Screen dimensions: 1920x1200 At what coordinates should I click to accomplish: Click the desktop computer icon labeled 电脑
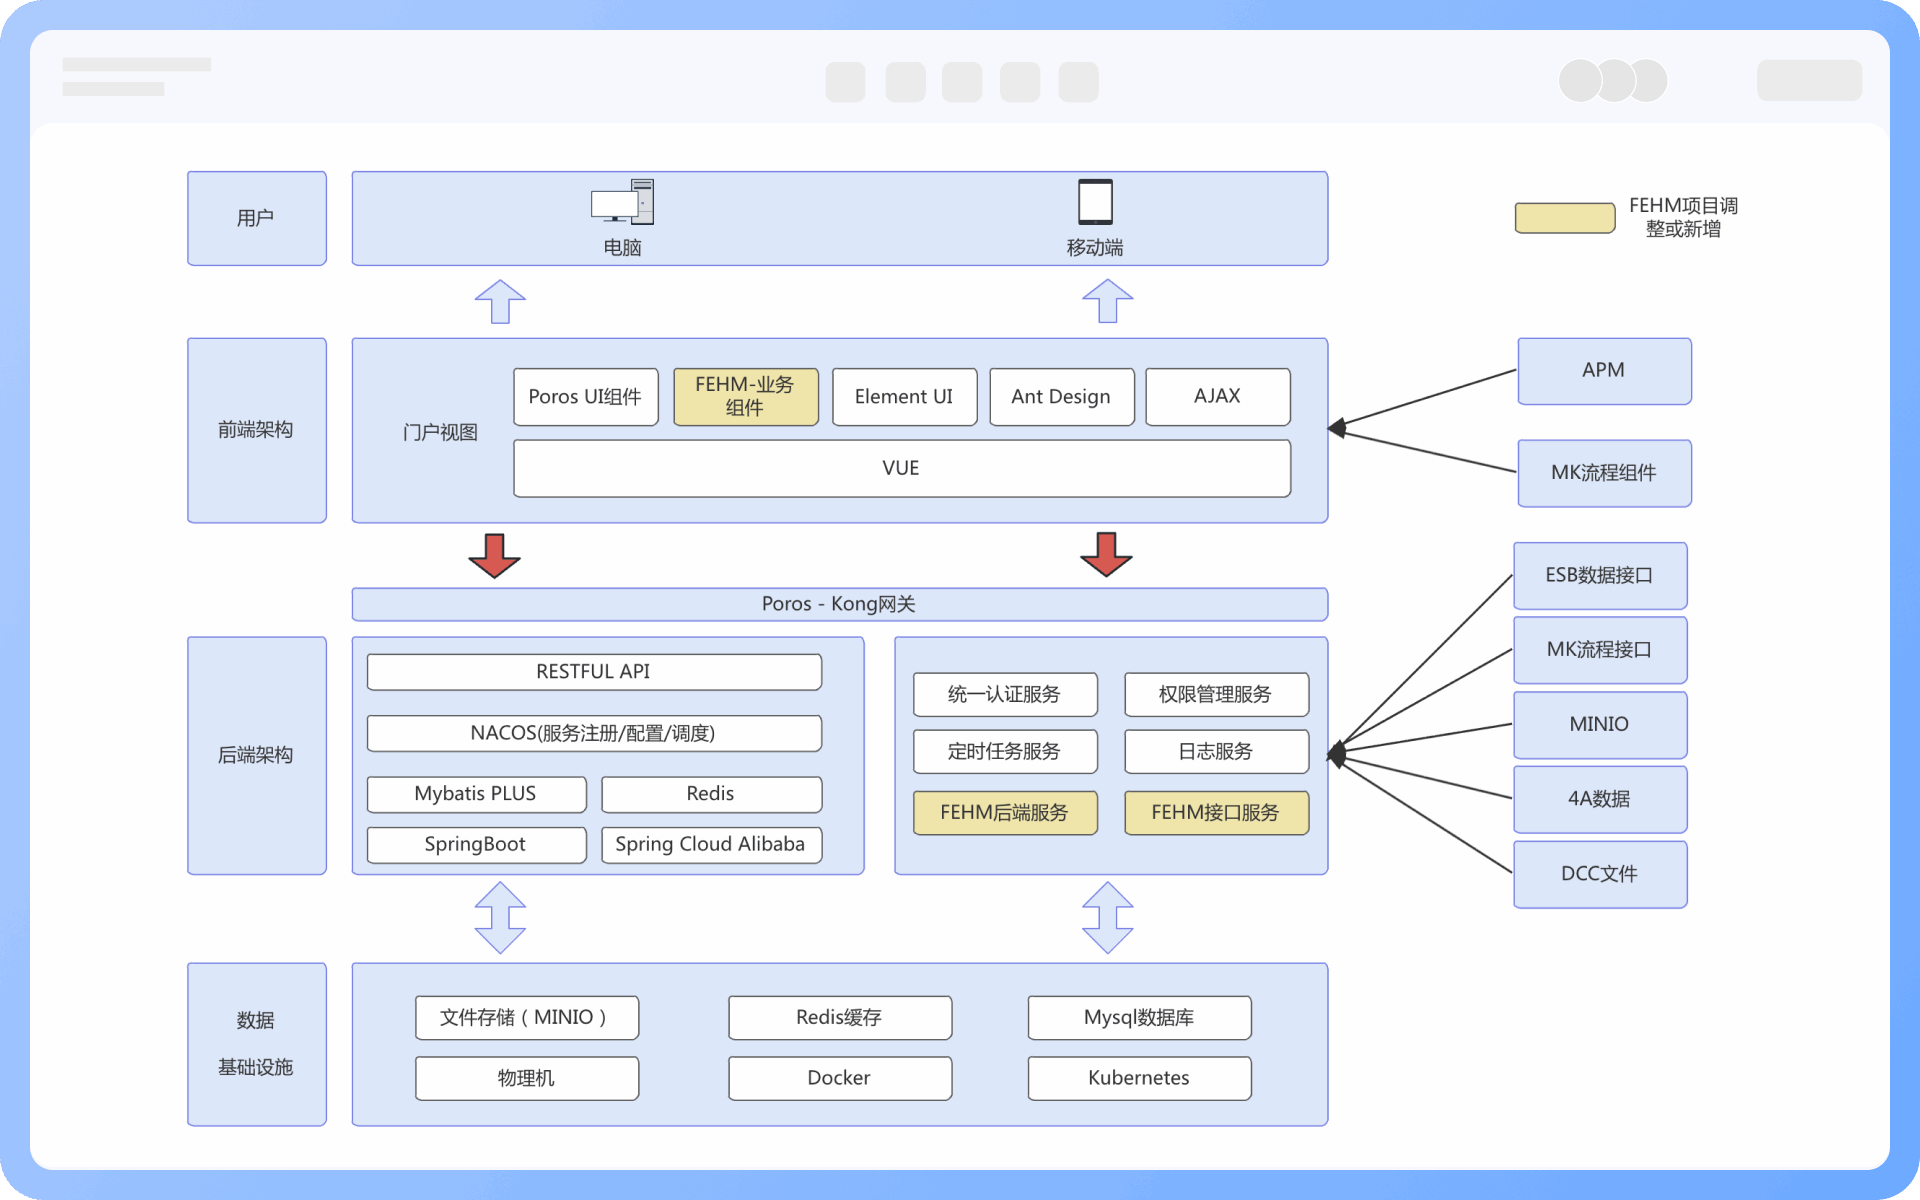[x=622, y=203]
